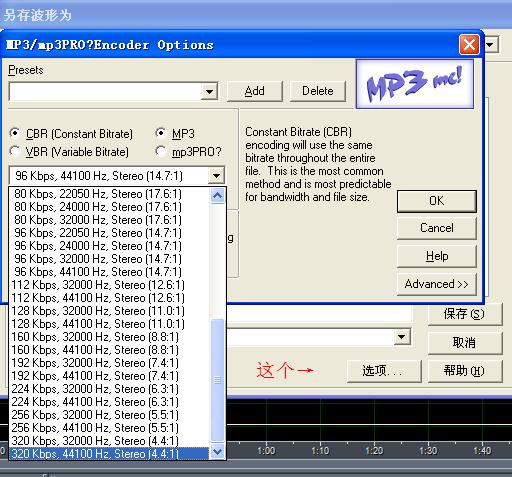This screenshot has height=477, width=512.
Task: Click the 1:10 marker on the timeline ruler
Action: (x=320, y=451)
